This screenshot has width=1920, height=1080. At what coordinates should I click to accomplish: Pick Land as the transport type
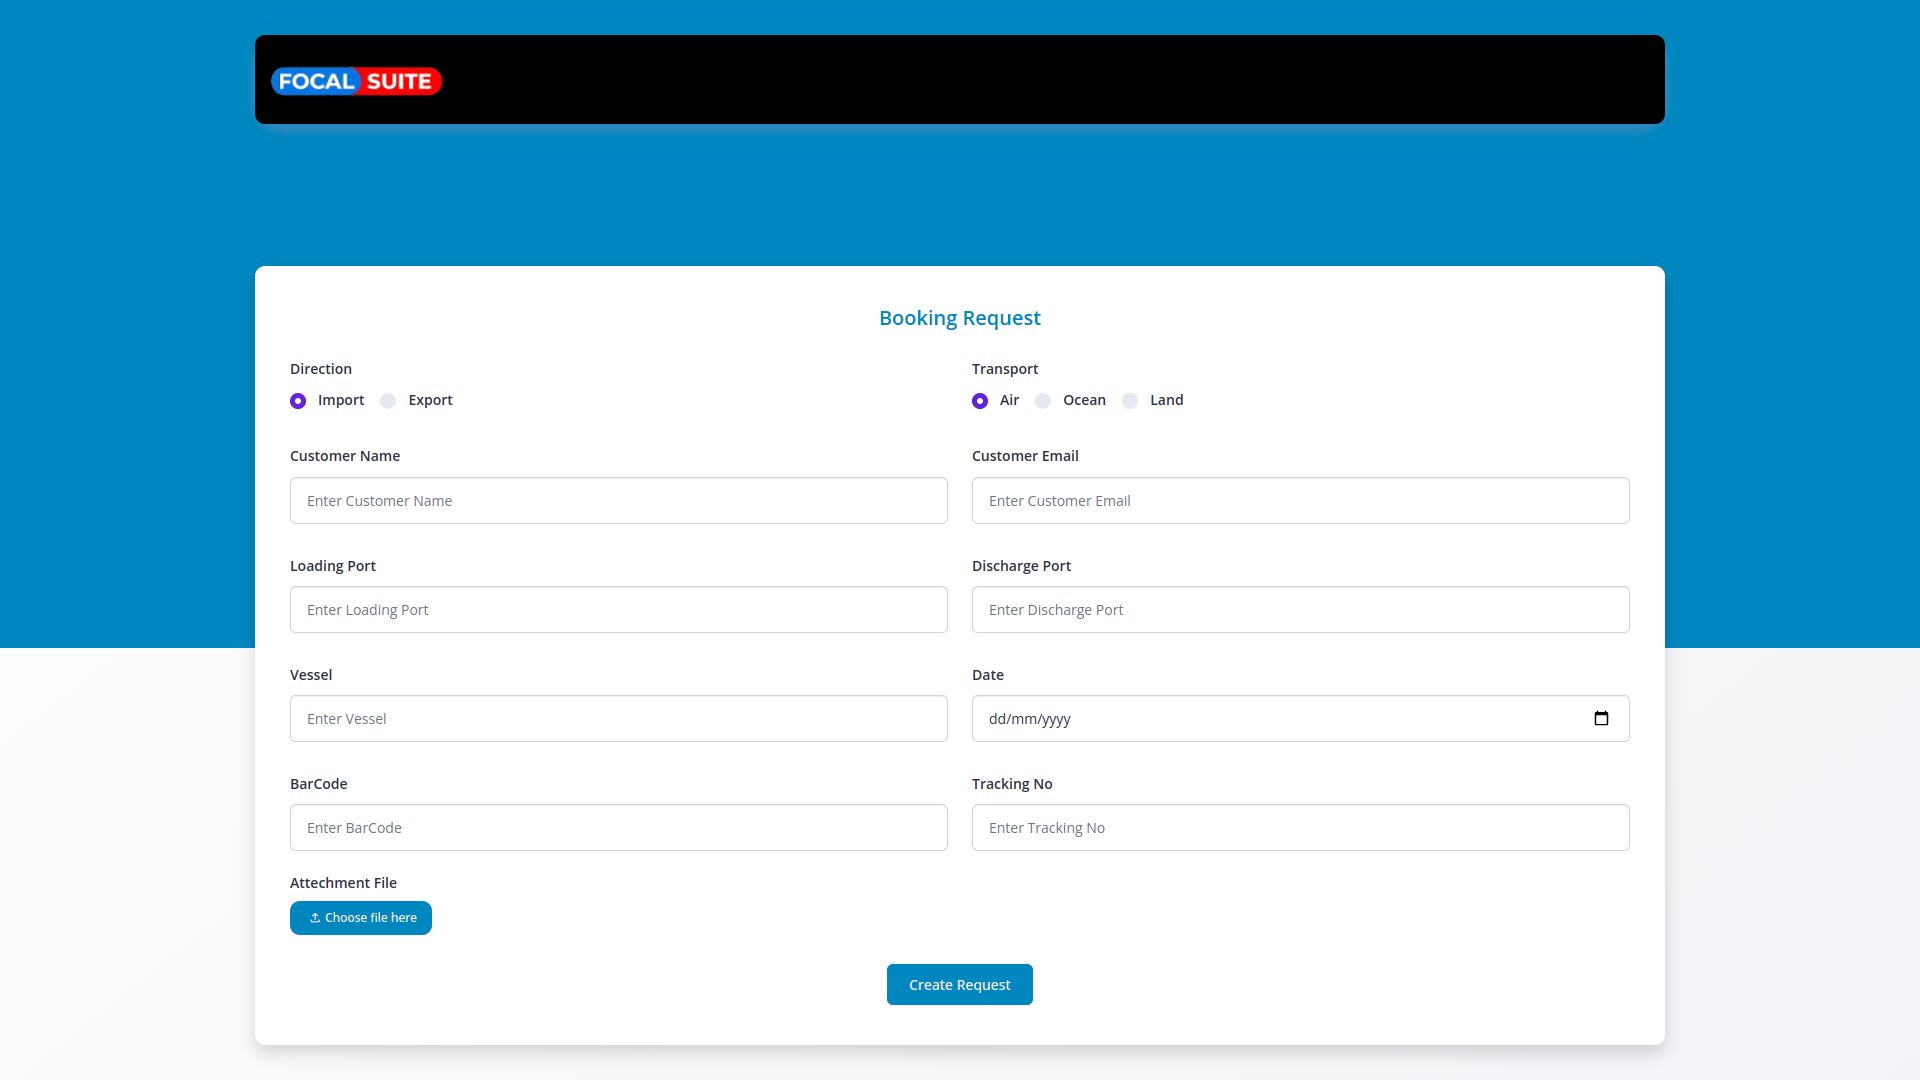point(1130,401)
